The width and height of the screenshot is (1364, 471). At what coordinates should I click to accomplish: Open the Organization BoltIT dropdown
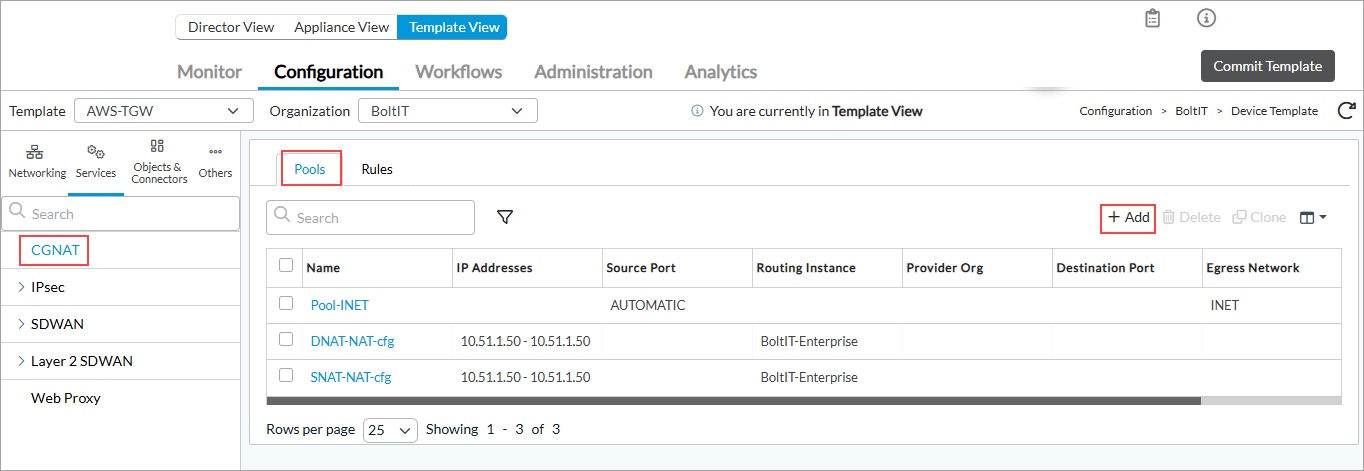[x=447, y=111]
